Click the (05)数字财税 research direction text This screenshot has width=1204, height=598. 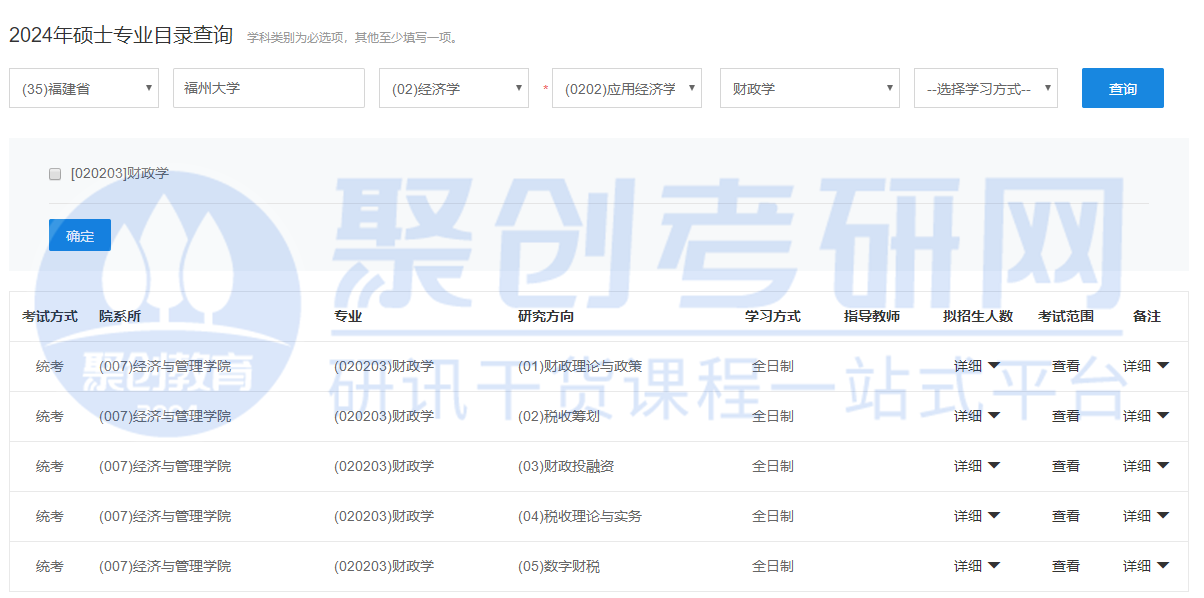(x=559, y=566)
